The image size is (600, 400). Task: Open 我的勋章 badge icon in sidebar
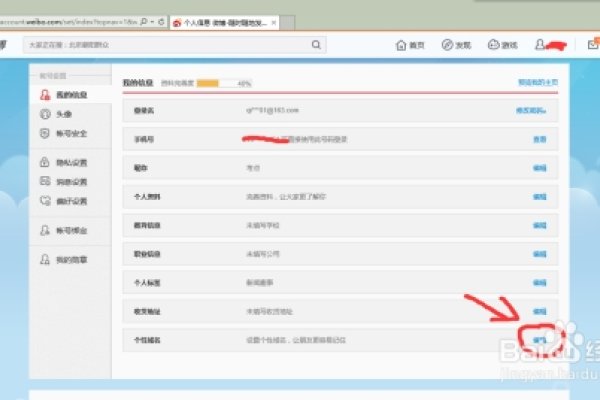coord(45,259)
